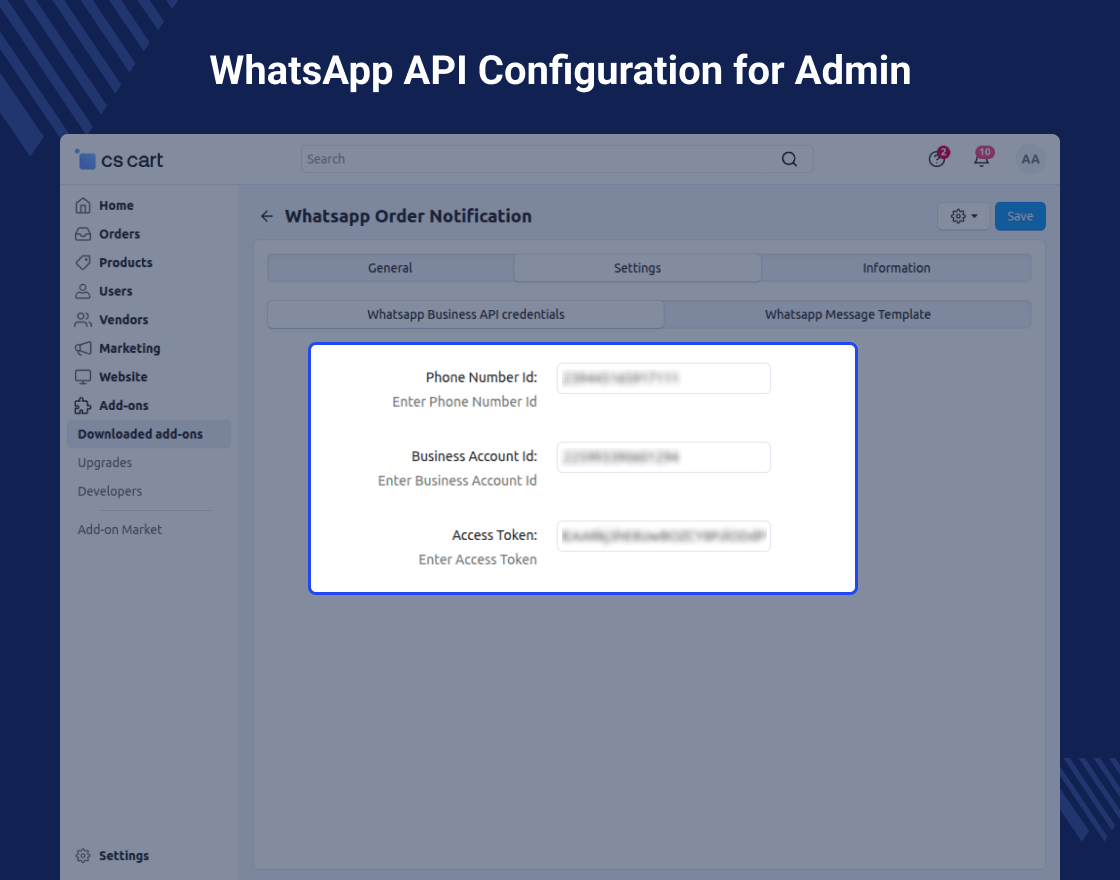Click the Access Token field
The height and width of the screenshot is (880, 1120).
pos(664,536)
